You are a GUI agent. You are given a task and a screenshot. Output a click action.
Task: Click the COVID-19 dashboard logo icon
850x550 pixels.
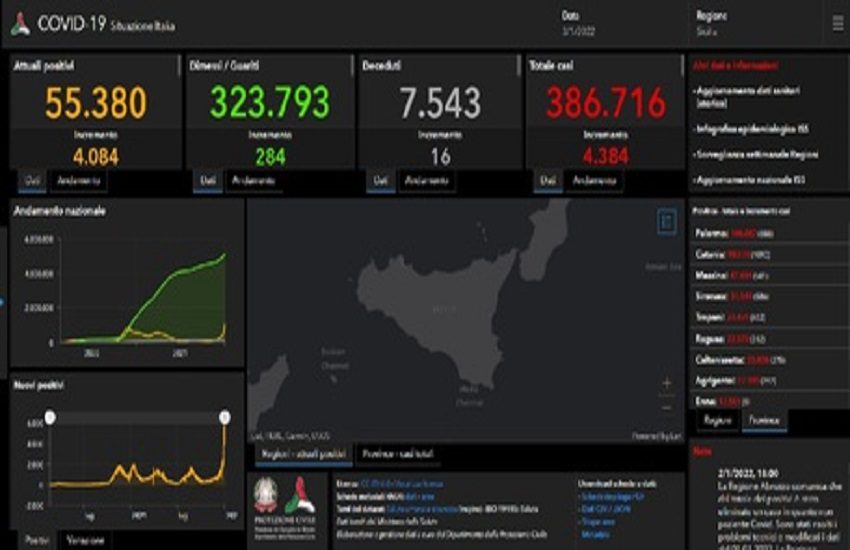point(19,25)
